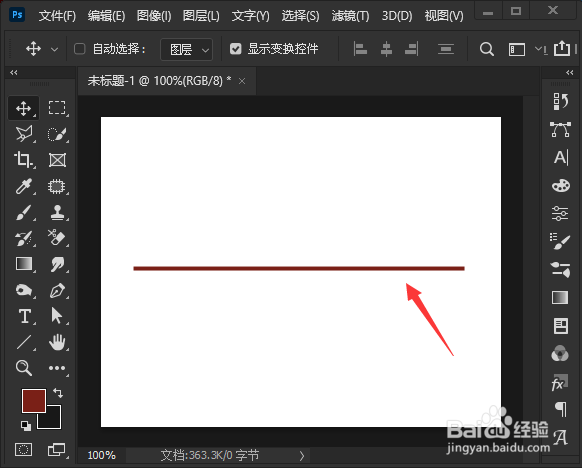Image resolution: width=582 pixels, height=468 pixels.
Task: Close the 未标题-1 document tab
Action: tap(242, 81)
